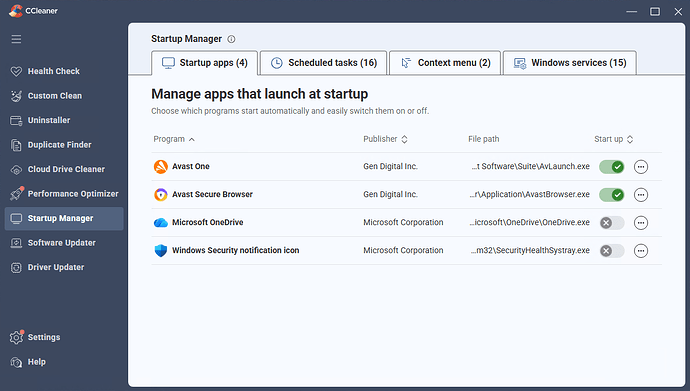Open Driver Updater section
Image resolution: width=690 pixels, height=391 pixels.
pos(56,267)
